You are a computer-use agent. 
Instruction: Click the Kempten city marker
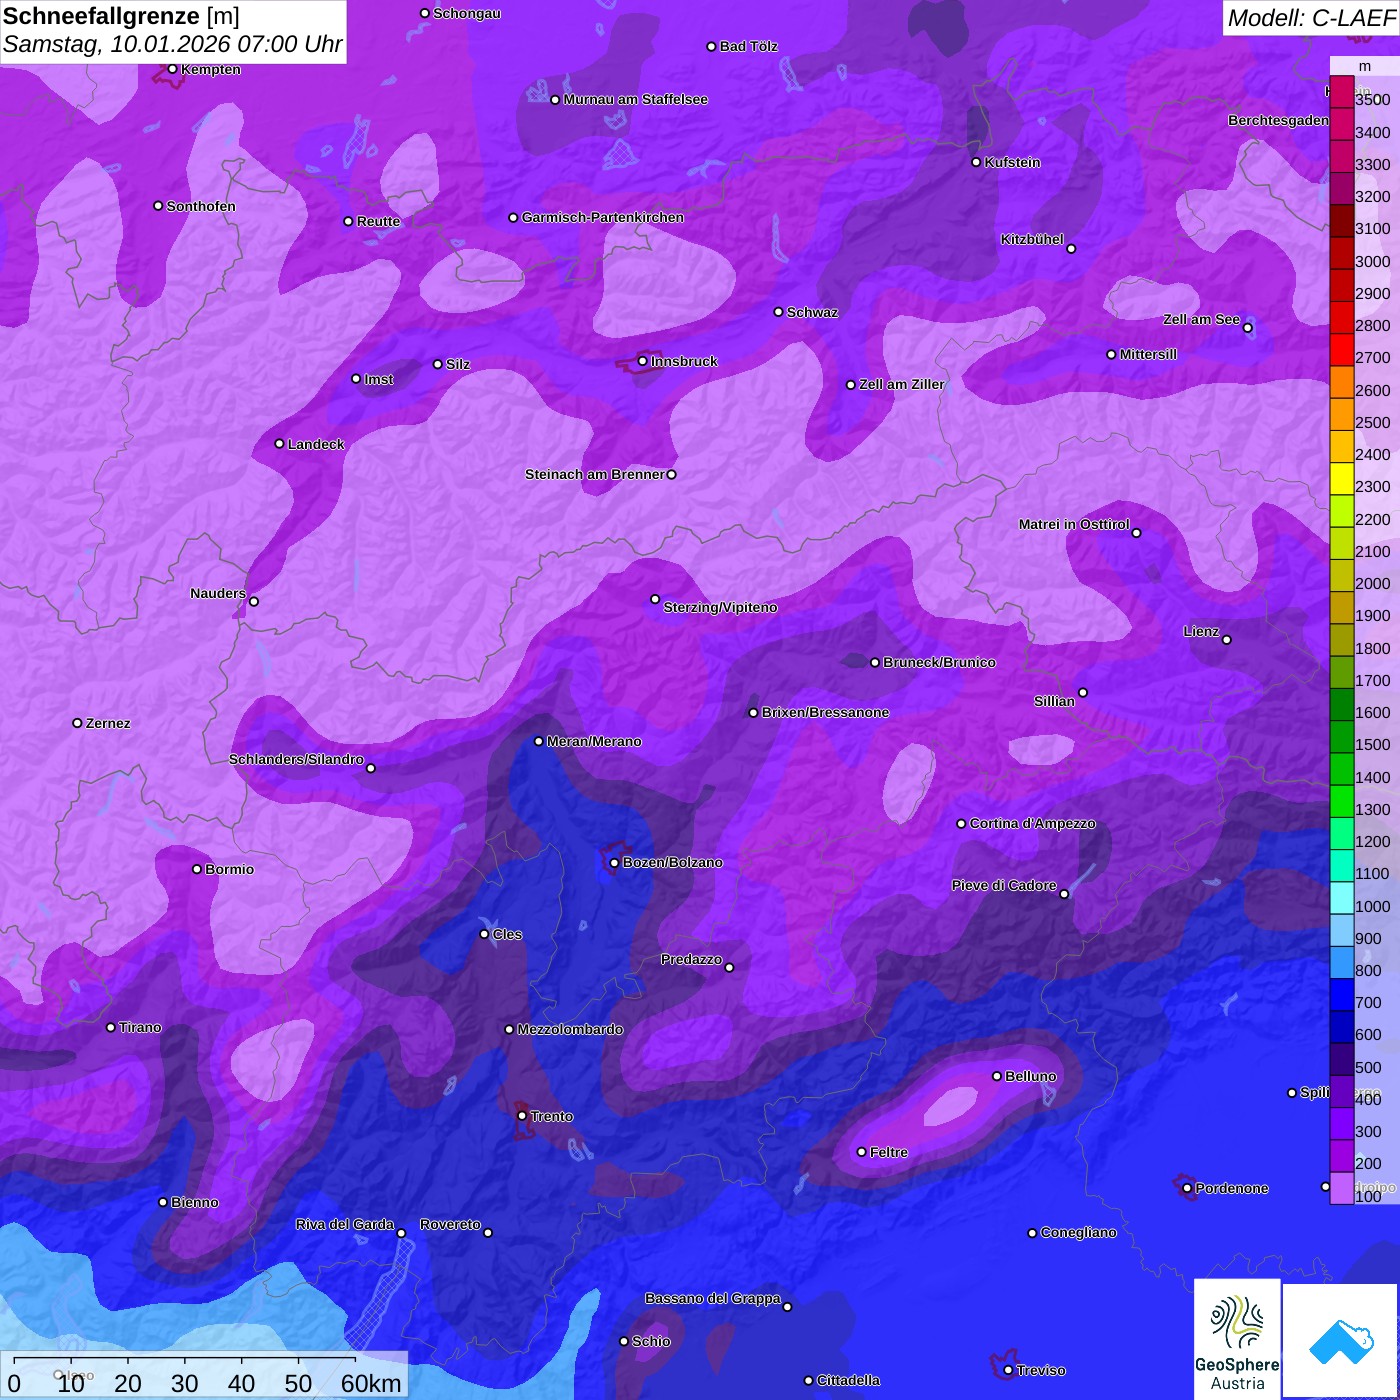[173, 69]
